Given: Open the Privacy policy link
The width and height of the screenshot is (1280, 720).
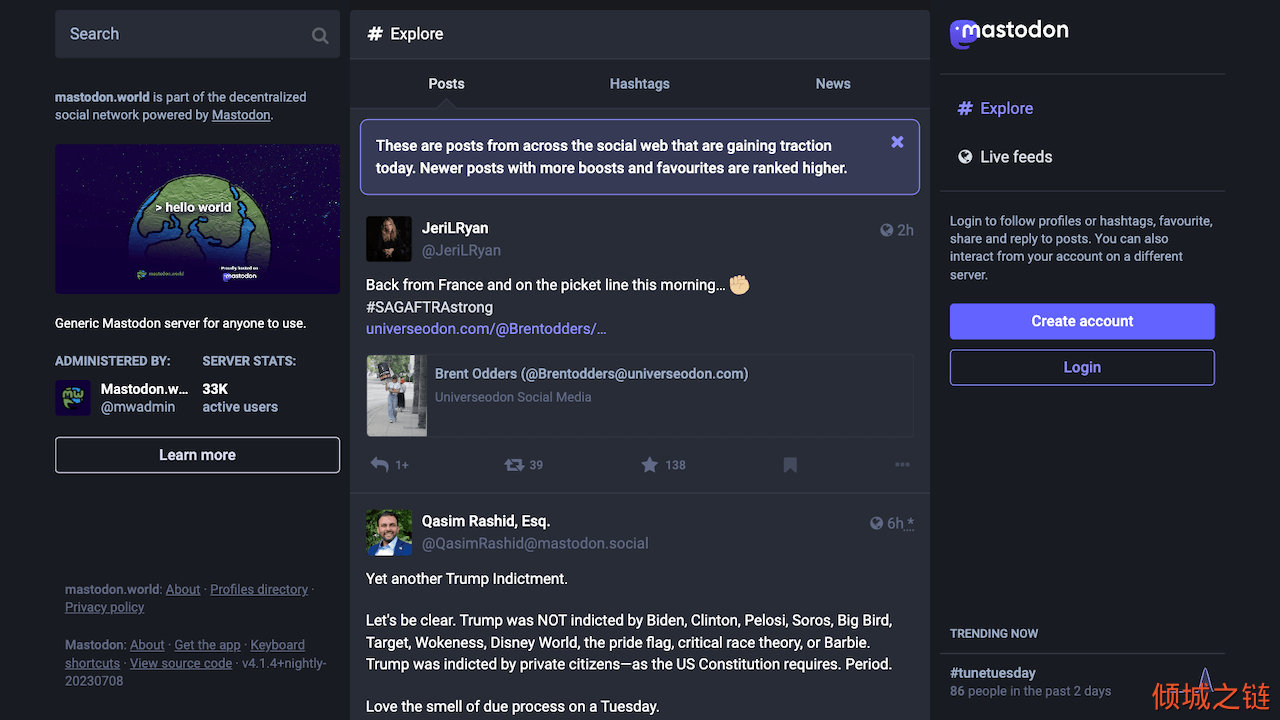Looking at the screenshot, I should [105, 607].
